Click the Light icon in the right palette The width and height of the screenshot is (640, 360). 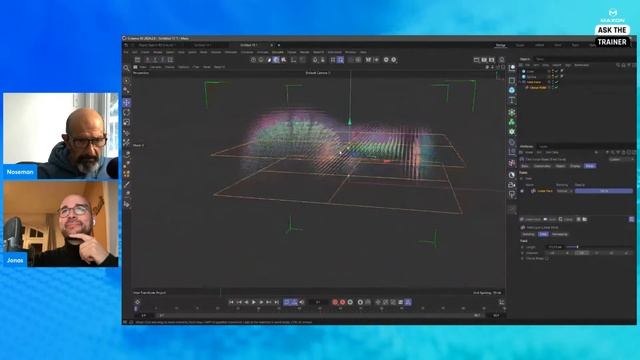[x=512, y=195]
